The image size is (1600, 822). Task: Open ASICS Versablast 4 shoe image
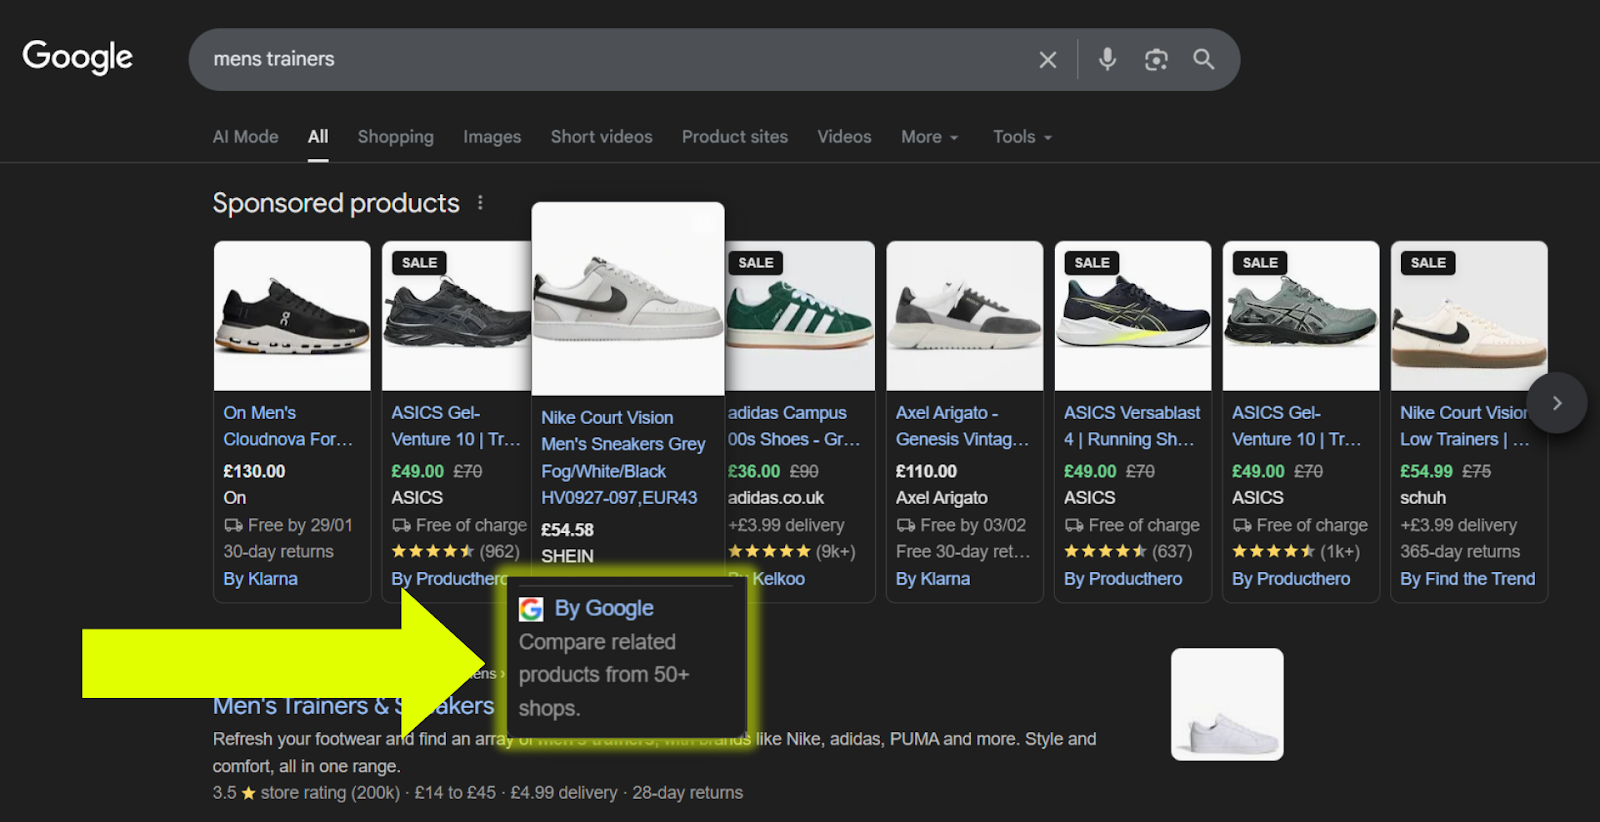pyautogui.click(x=1133, y=316)
